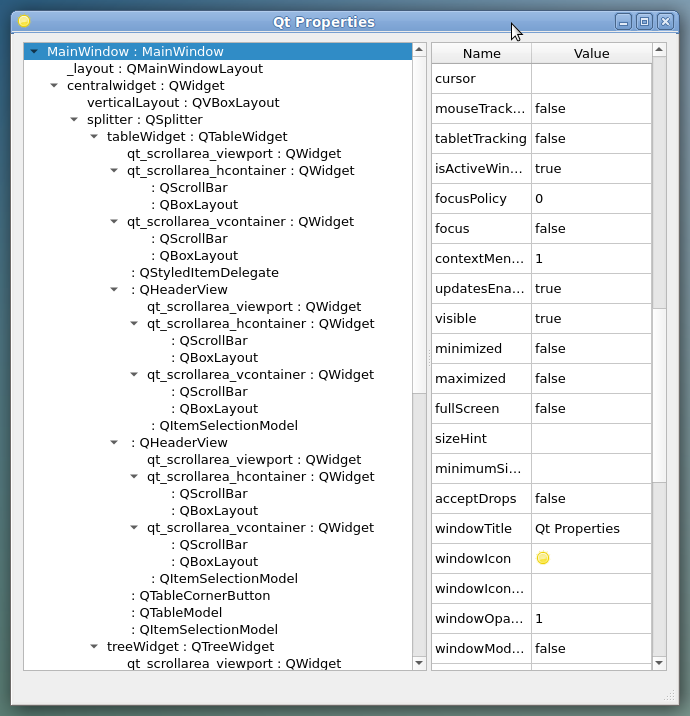The height and width of the screenshot is (716, 690).
Task: Click properties scrollbar up arrow button
Action: click(659, 52)
